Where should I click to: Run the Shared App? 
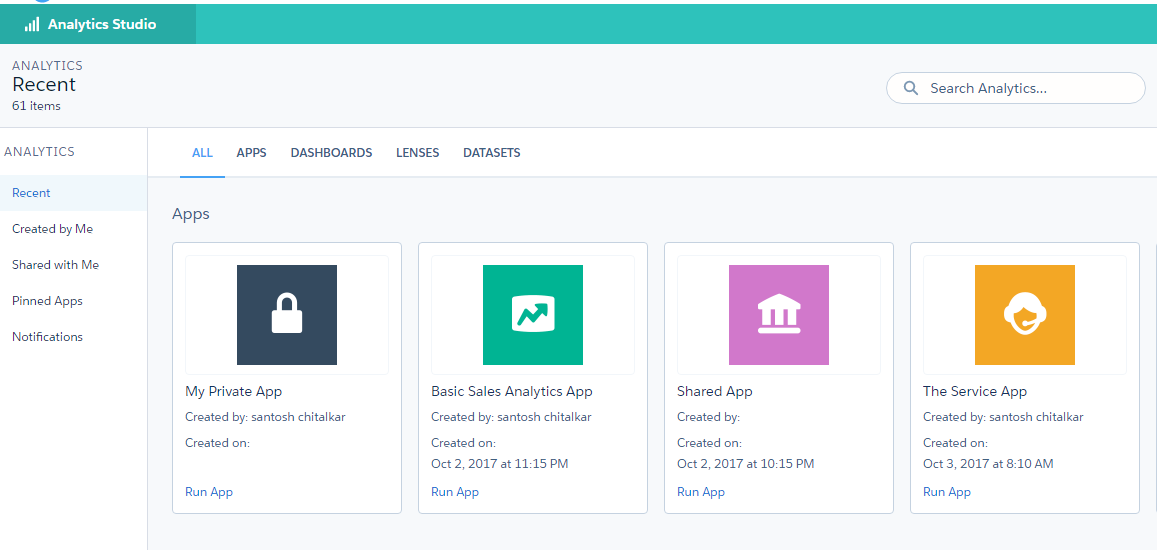pos(701,492)
